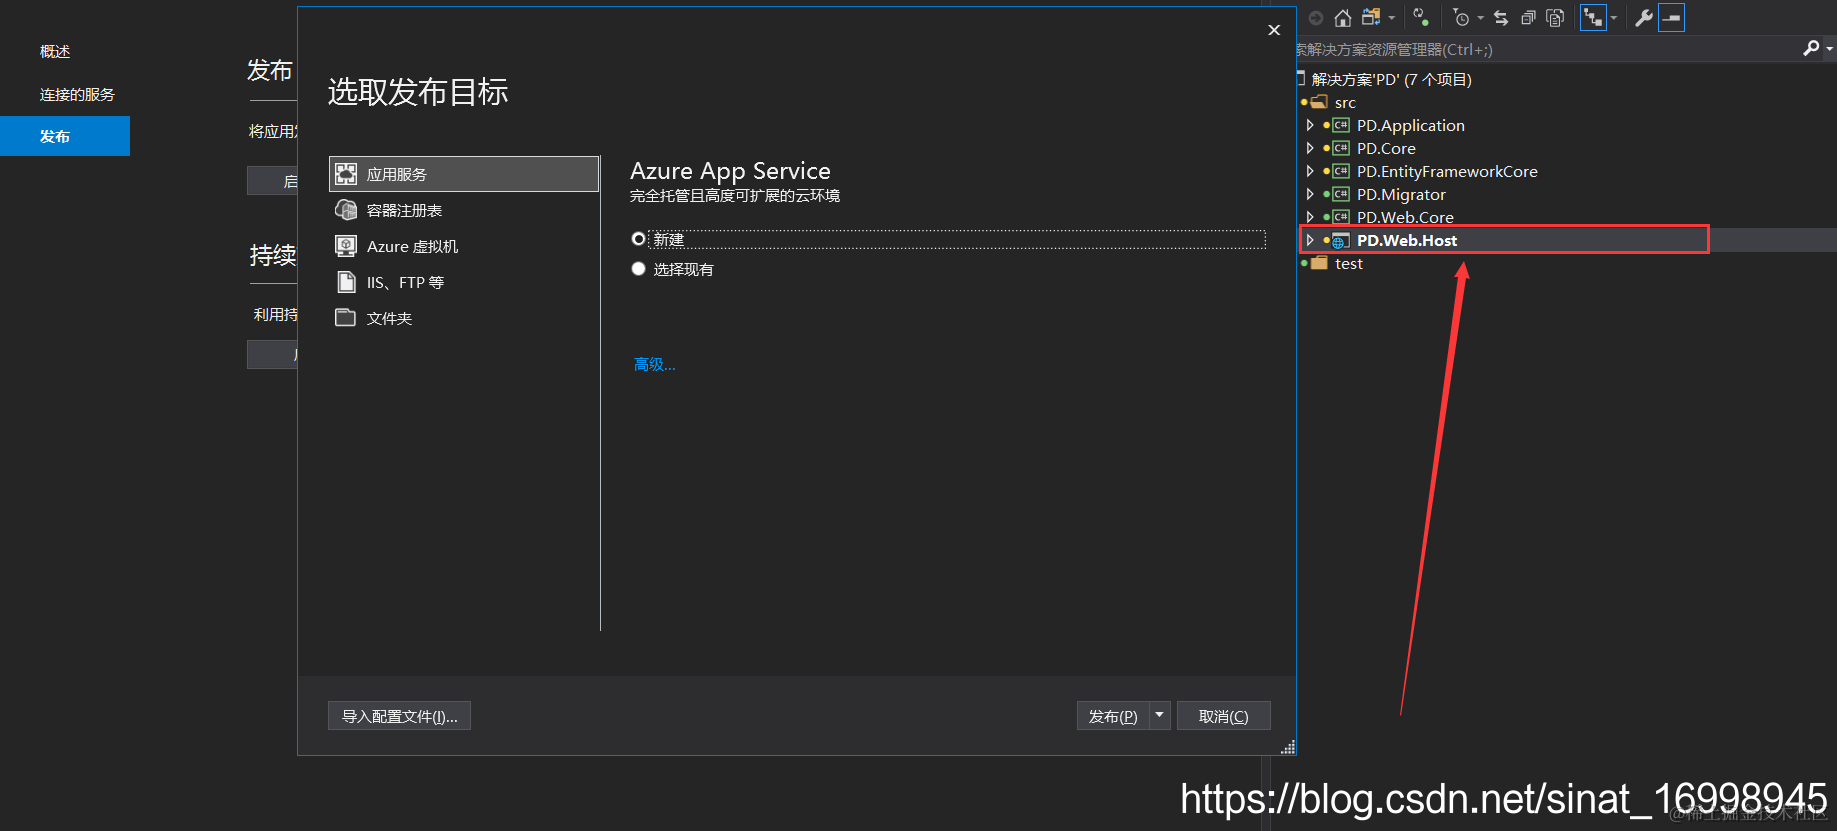
Task: Open the 高级... advanced link
Action: (655, 364)
